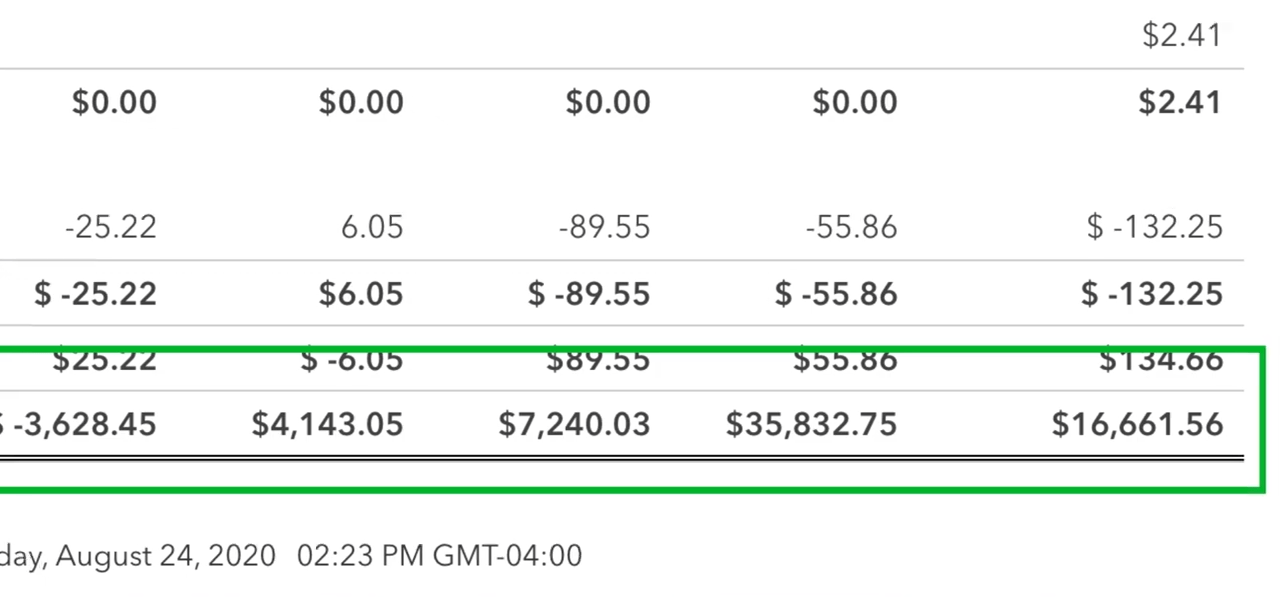The width and height of the screenshot is (1280, 597).
Task: Click the bold $6.05 subtotal
Action: (x=361, y=294)
